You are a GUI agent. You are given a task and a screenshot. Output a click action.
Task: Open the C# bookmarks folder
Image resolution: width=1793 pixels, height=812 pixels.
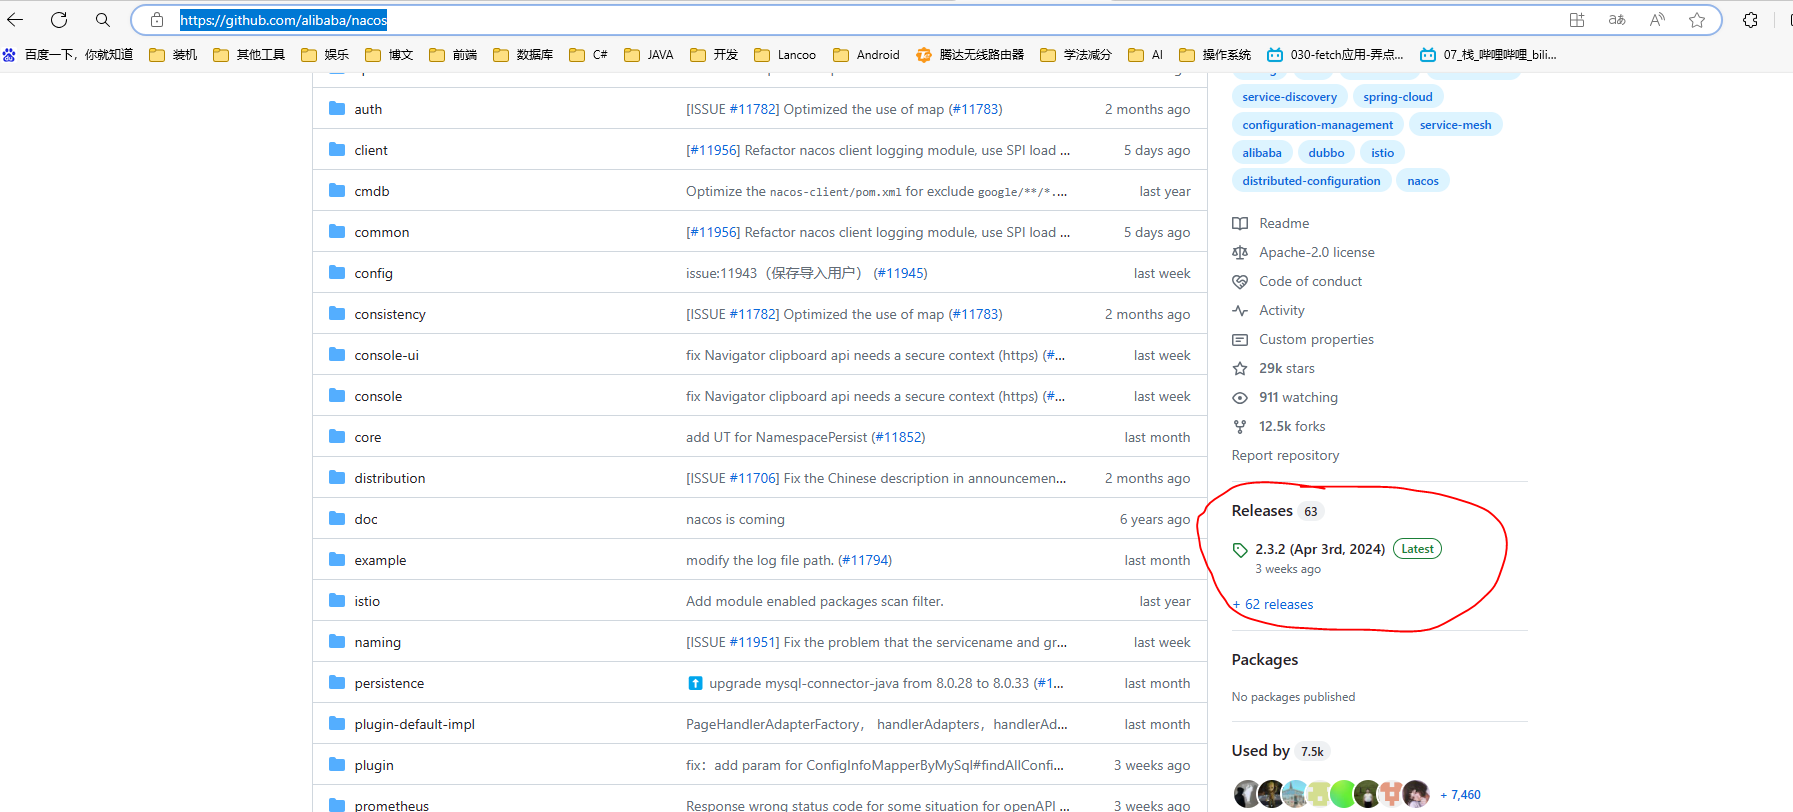(x=588, y=55)
